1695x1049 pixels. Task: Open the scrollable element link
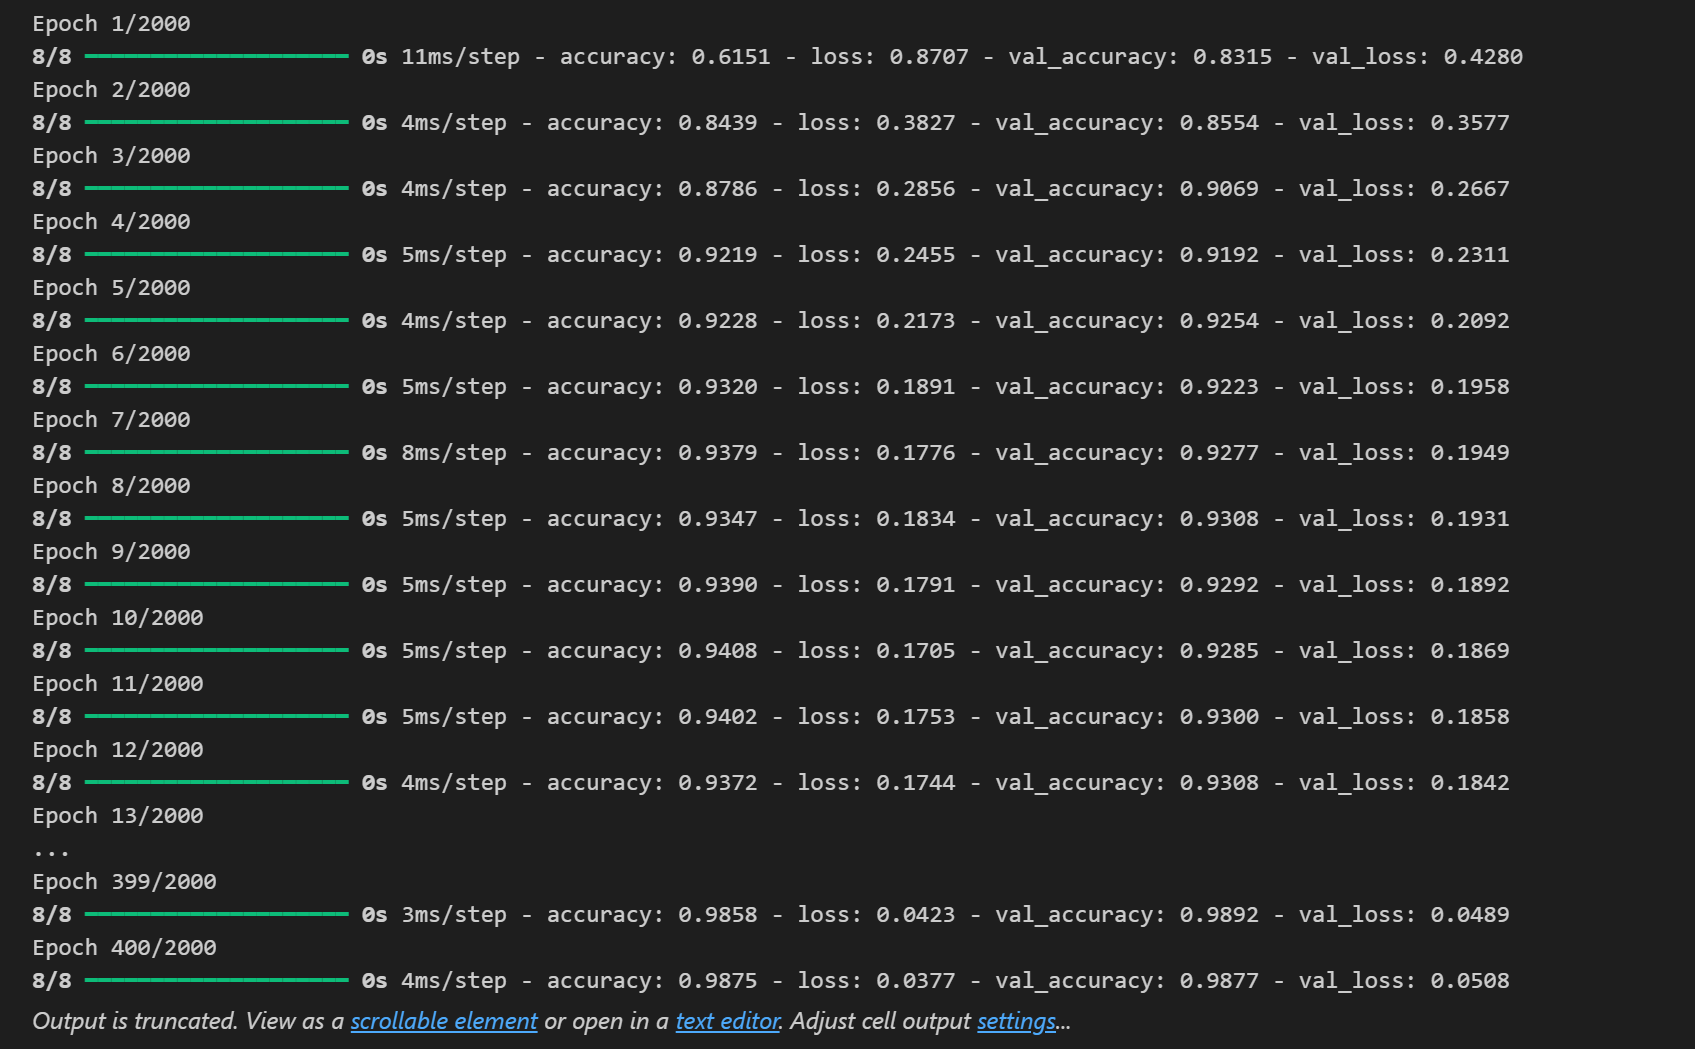pyautogui.click(x=444, y=1021)
